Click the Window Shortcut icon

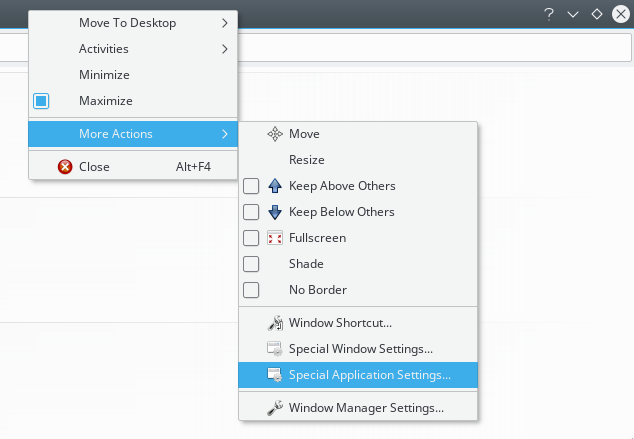pos(276,324)
